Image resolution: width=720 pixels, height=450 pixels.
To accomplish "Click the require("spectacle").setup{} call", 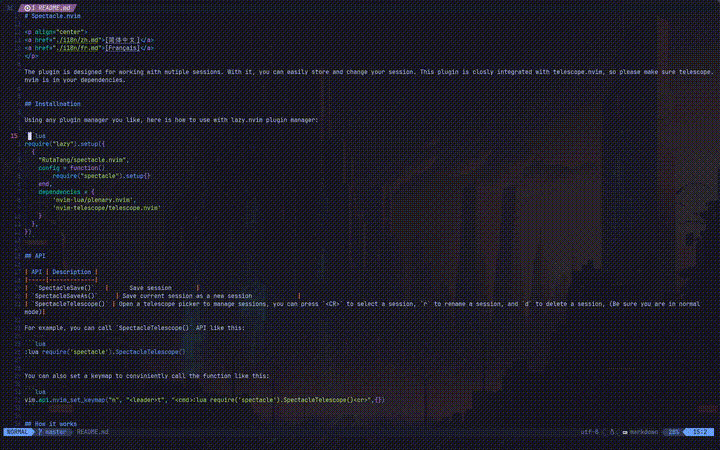I will 101,176.
